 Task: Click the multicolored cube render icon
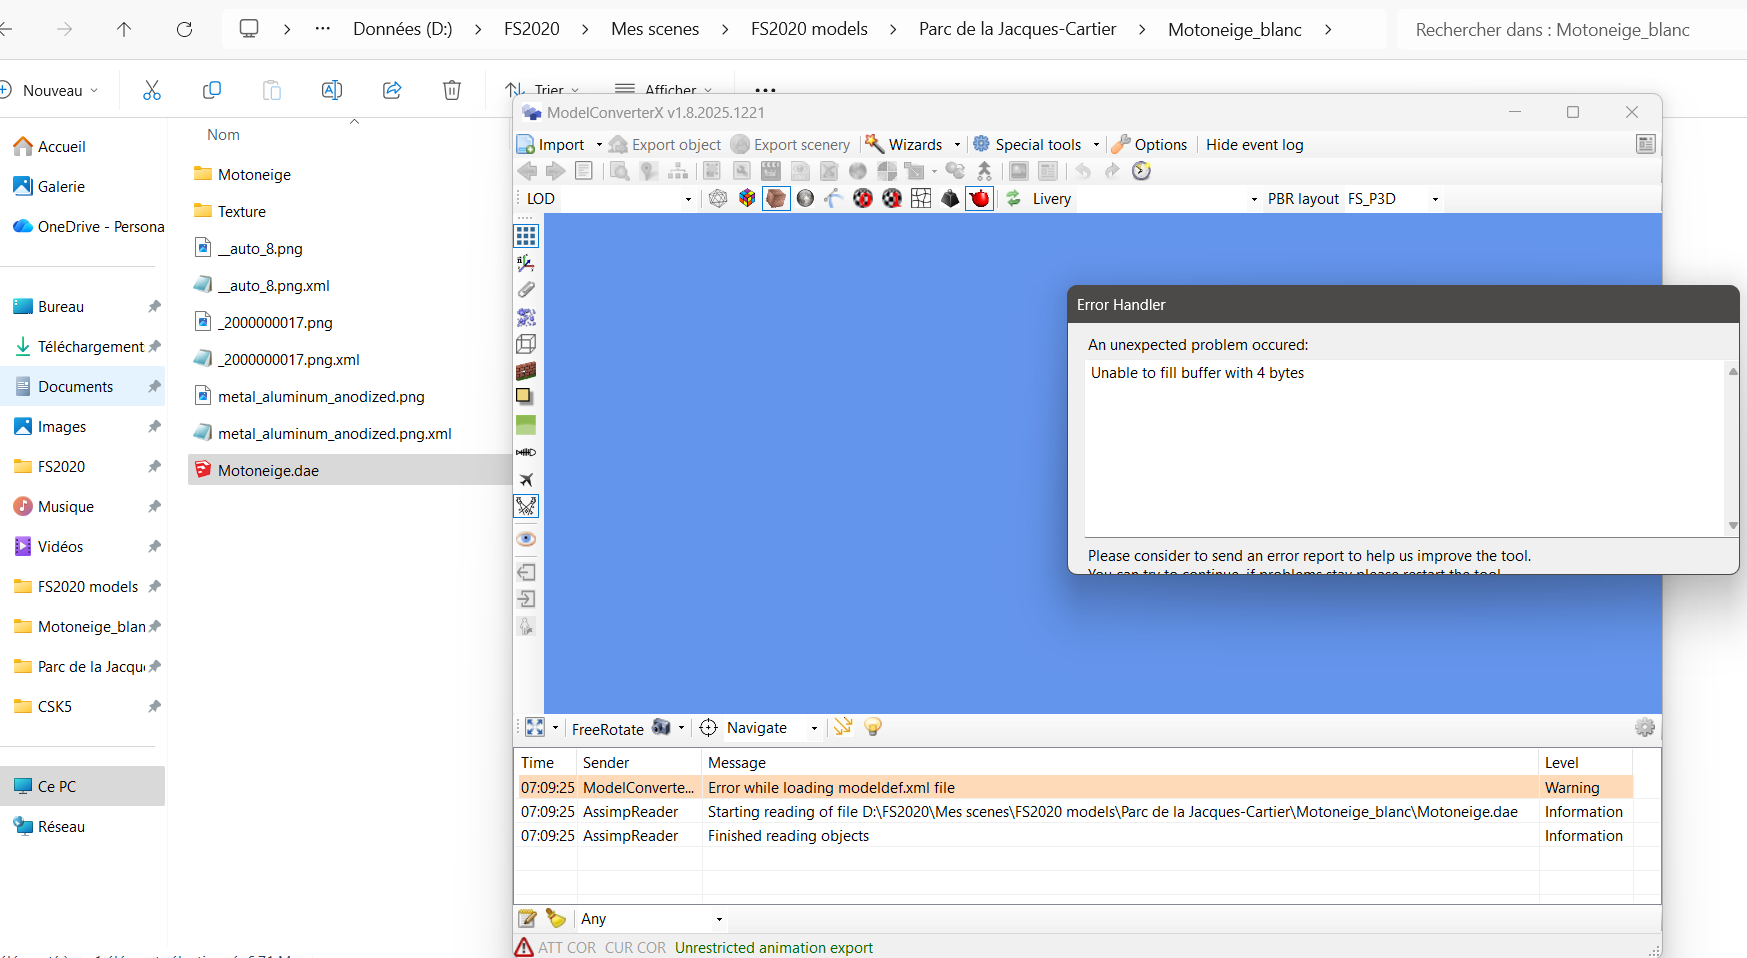747,198
